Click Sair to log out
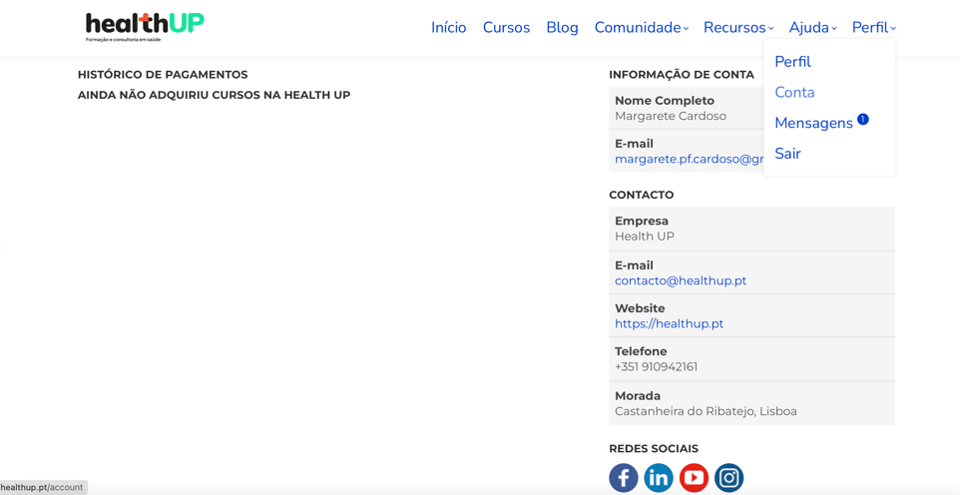The image size is (962, 495). (x=787, y=154)
